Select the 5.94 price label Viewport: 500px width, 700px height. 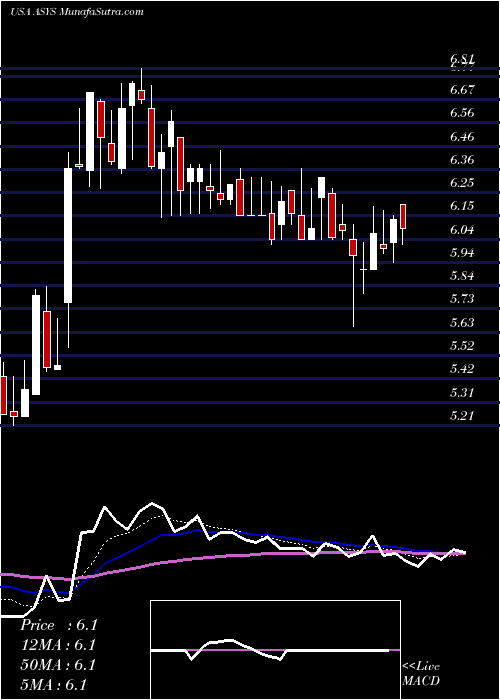point(462,253)
